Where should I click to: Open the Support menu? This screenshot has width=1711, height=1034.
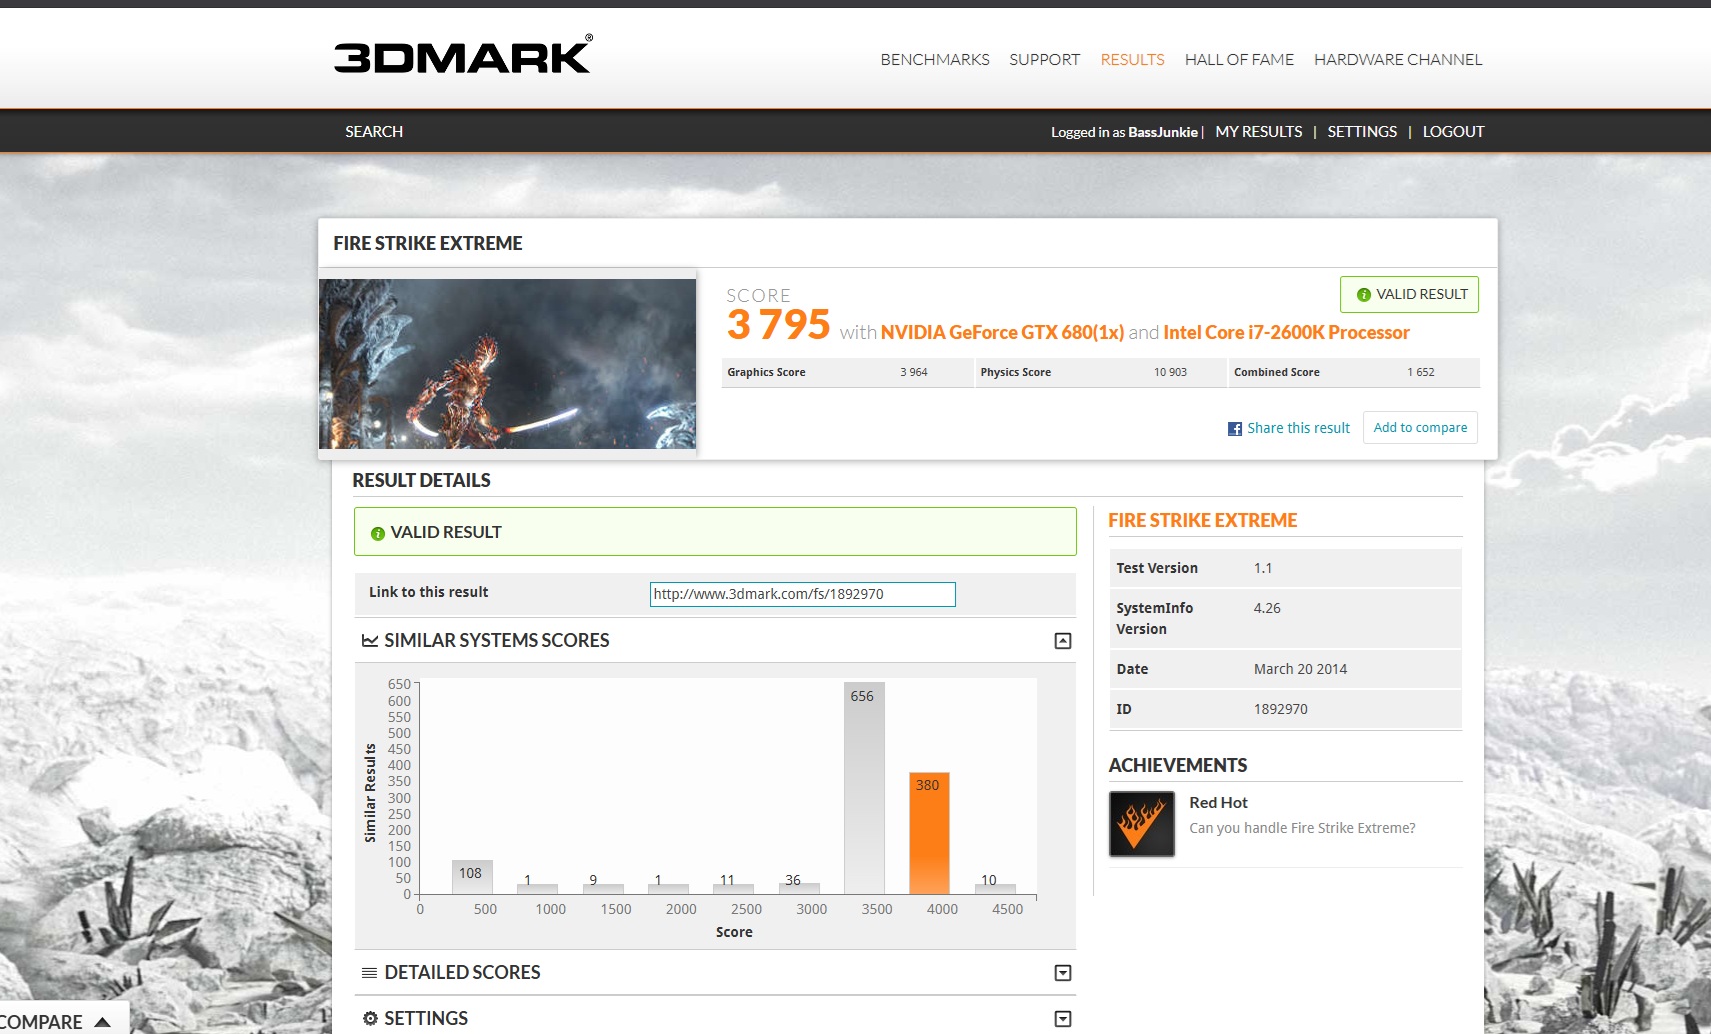tap(1044, 60)
